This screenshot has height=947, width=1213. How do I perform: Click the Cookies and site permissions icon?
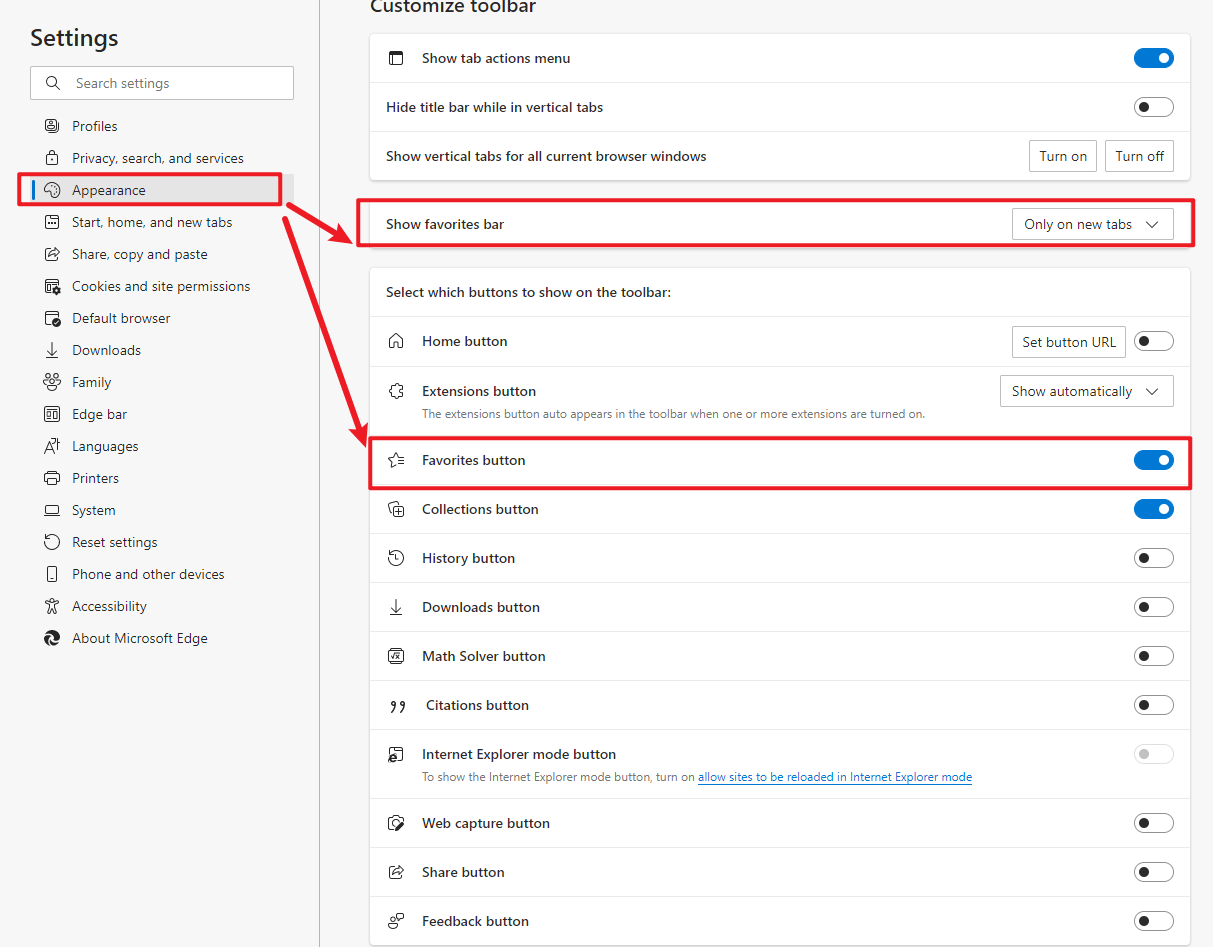click(52, 286)
